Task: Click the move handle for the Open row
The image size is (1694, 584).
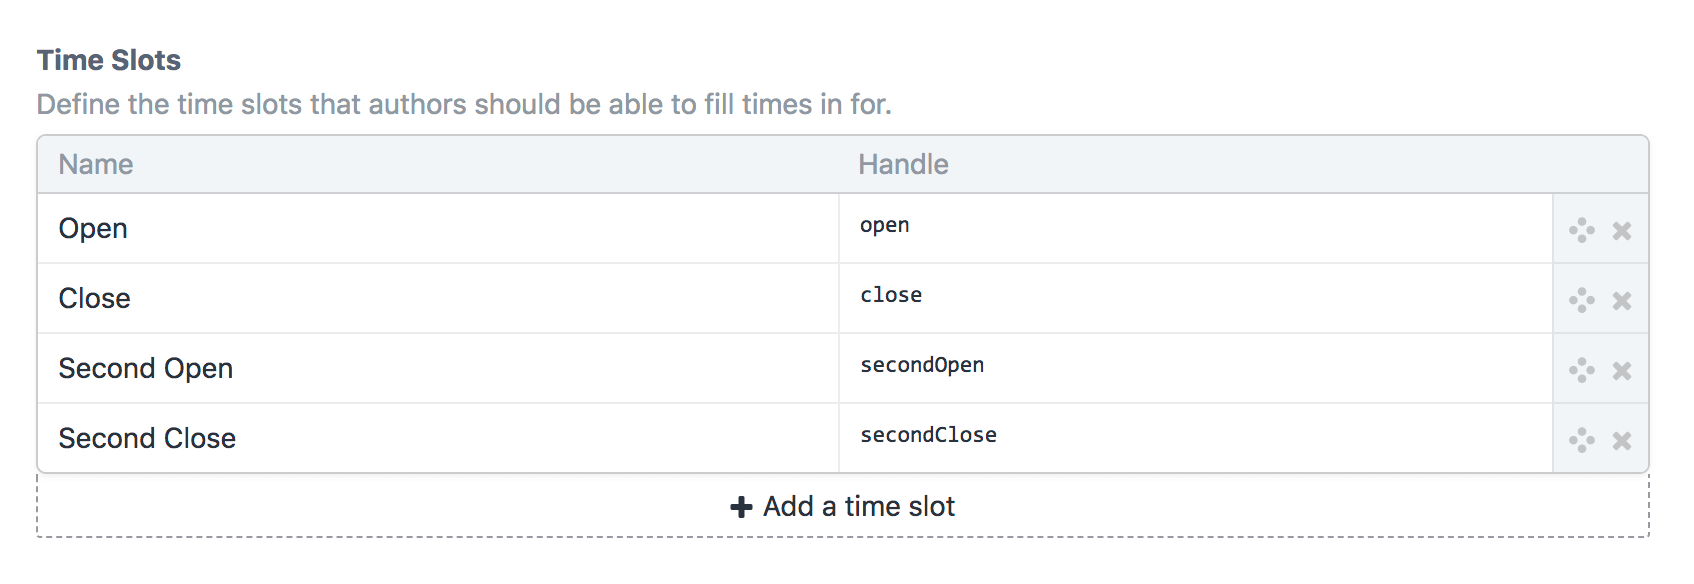Action: (x=1582, y=230)
